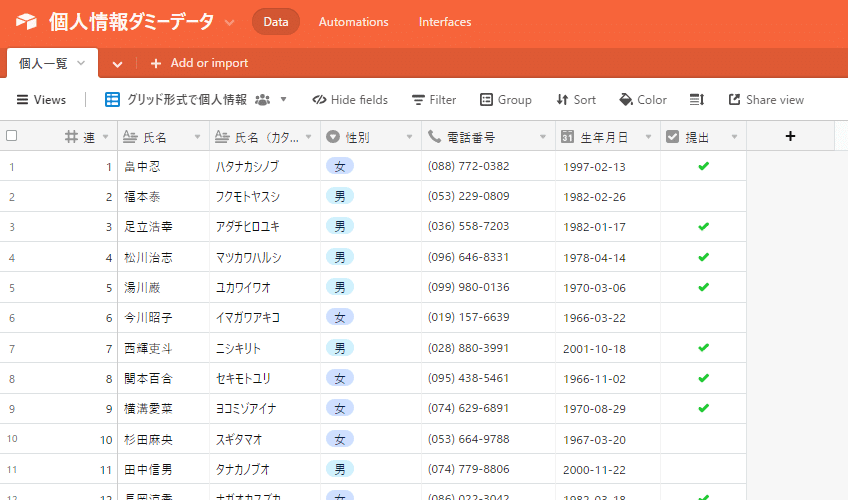Toggle 提出 checkbox for 足立浩幸

coord(703,226)
